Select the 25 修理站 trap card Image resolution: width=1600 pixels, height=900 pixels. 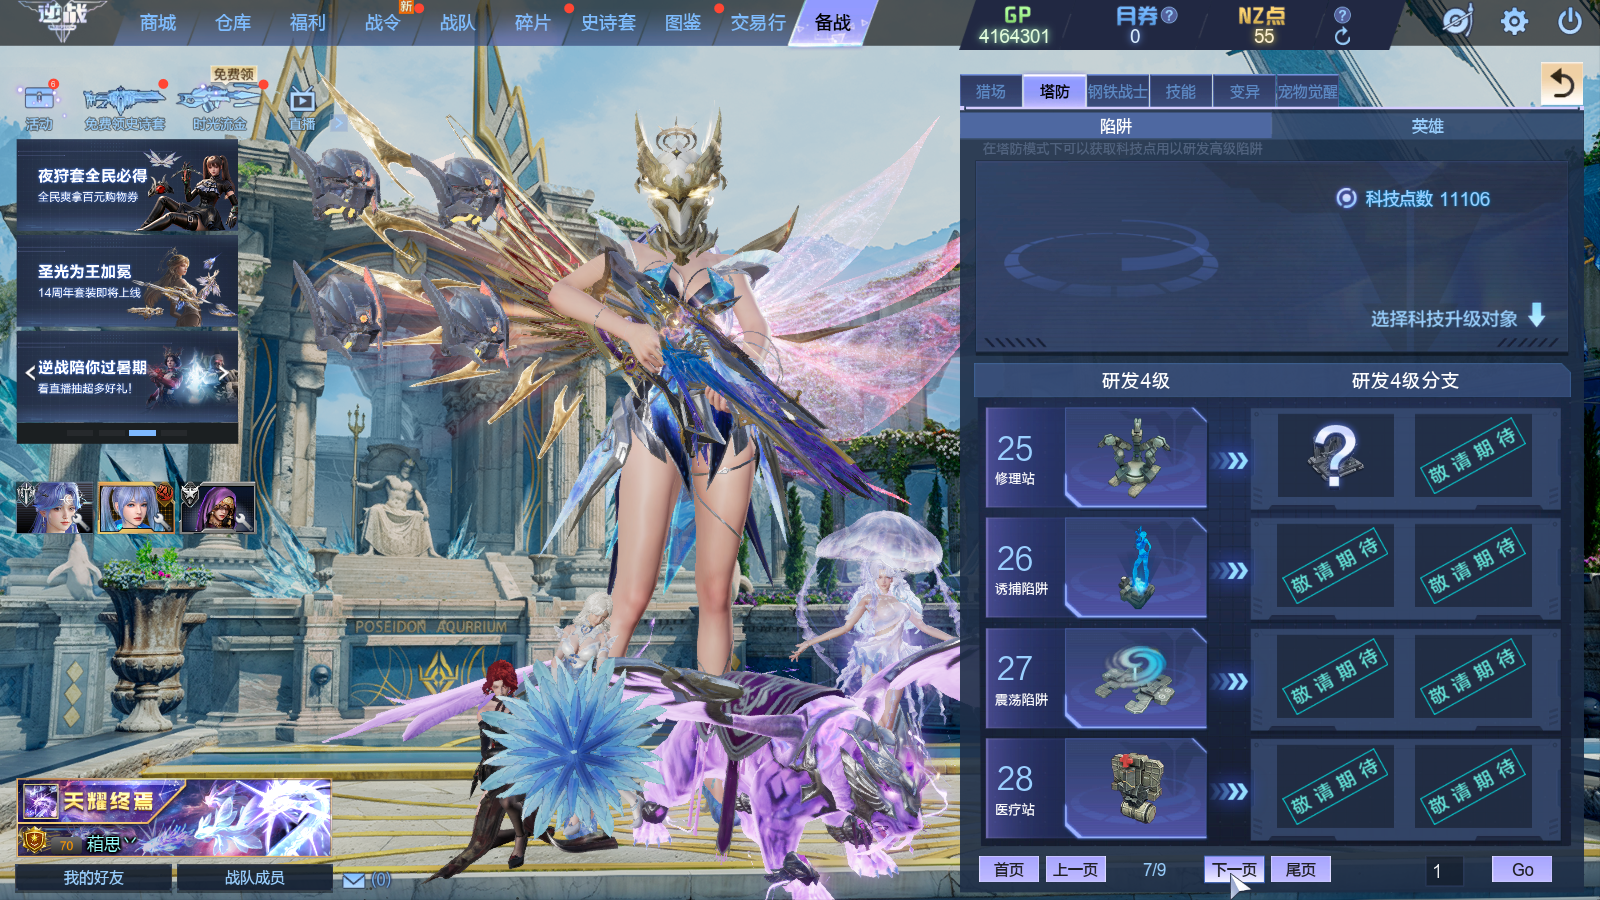point(1095,457)
